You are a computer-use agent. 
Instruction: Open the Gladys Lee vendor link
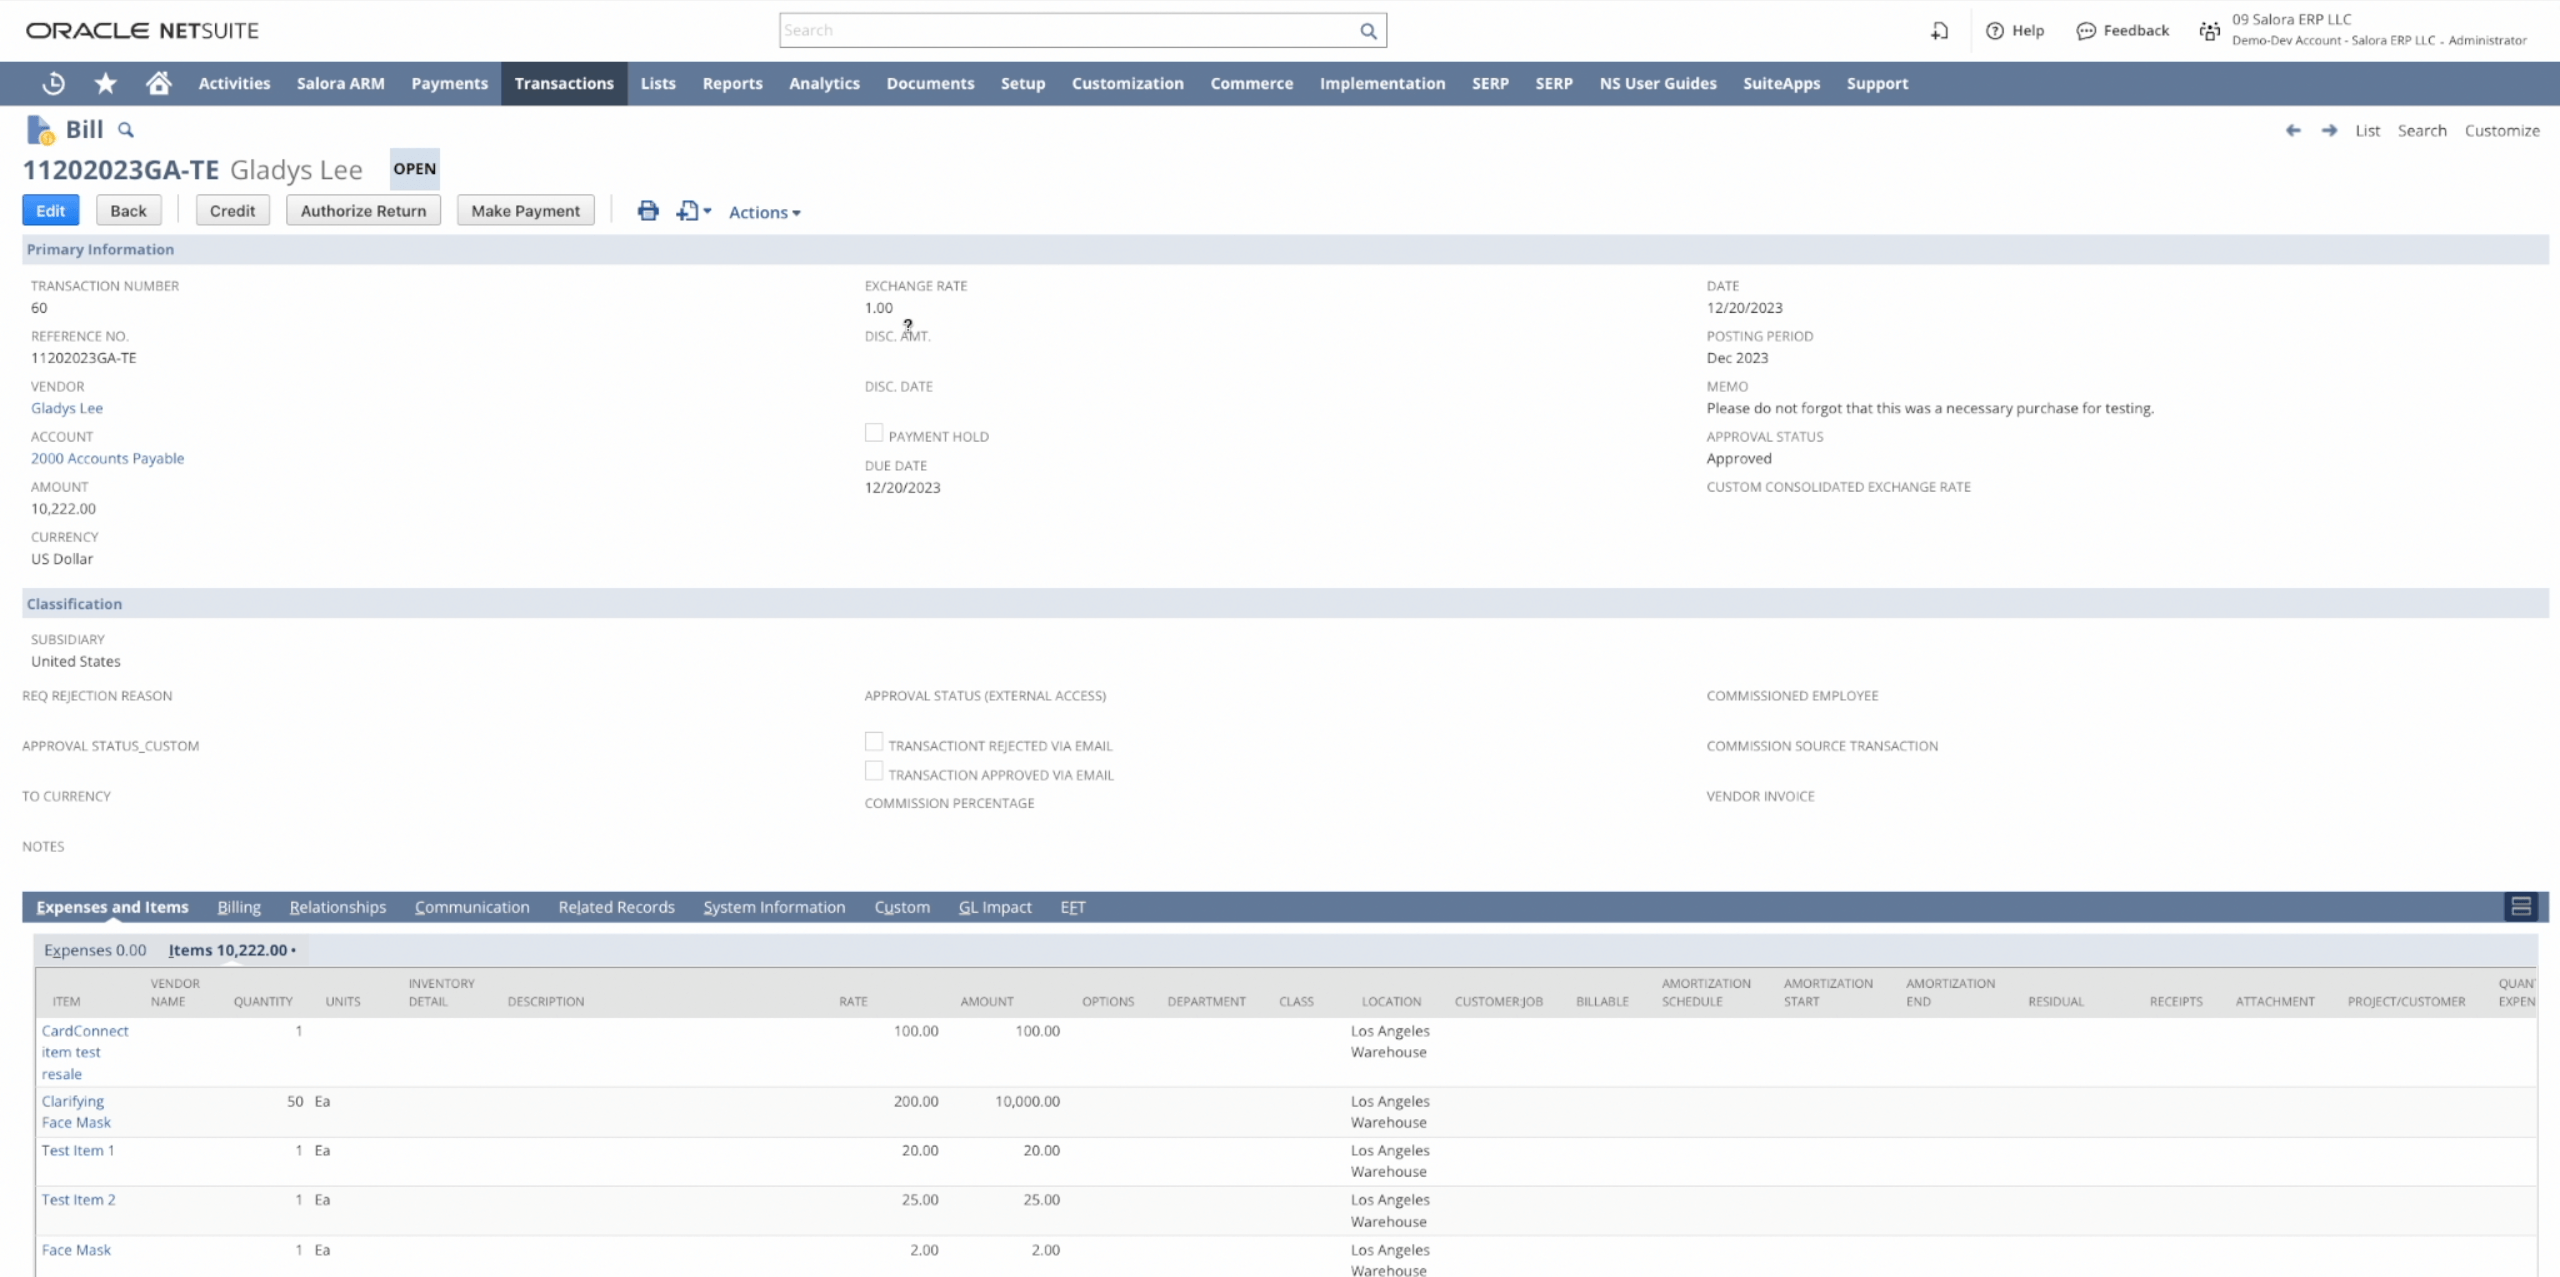click(67, 408)
